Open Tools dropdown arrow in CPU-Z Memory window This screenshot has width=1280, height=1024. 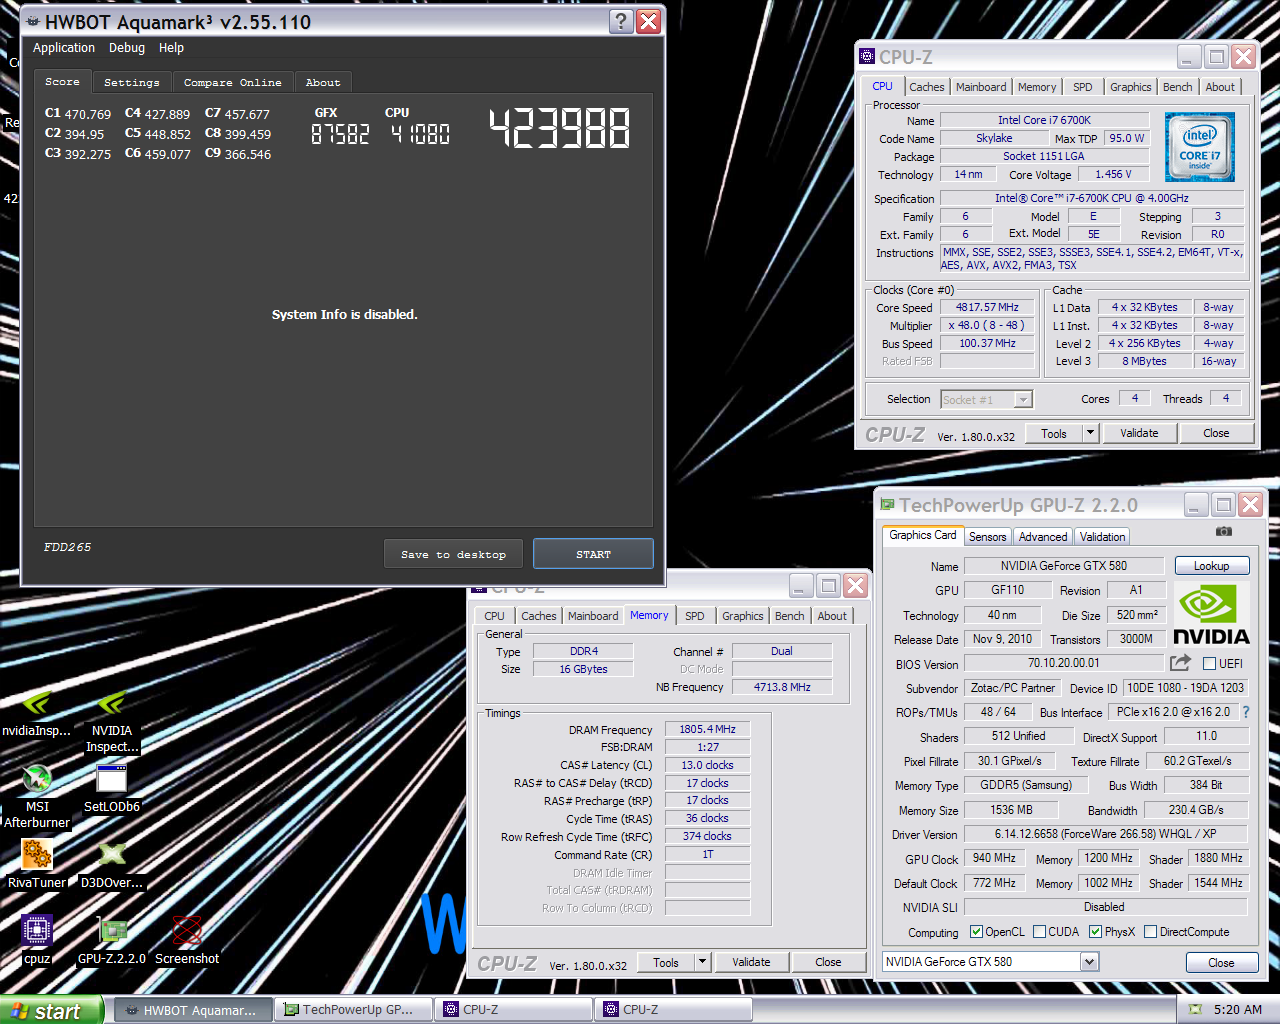click(702, 962)
